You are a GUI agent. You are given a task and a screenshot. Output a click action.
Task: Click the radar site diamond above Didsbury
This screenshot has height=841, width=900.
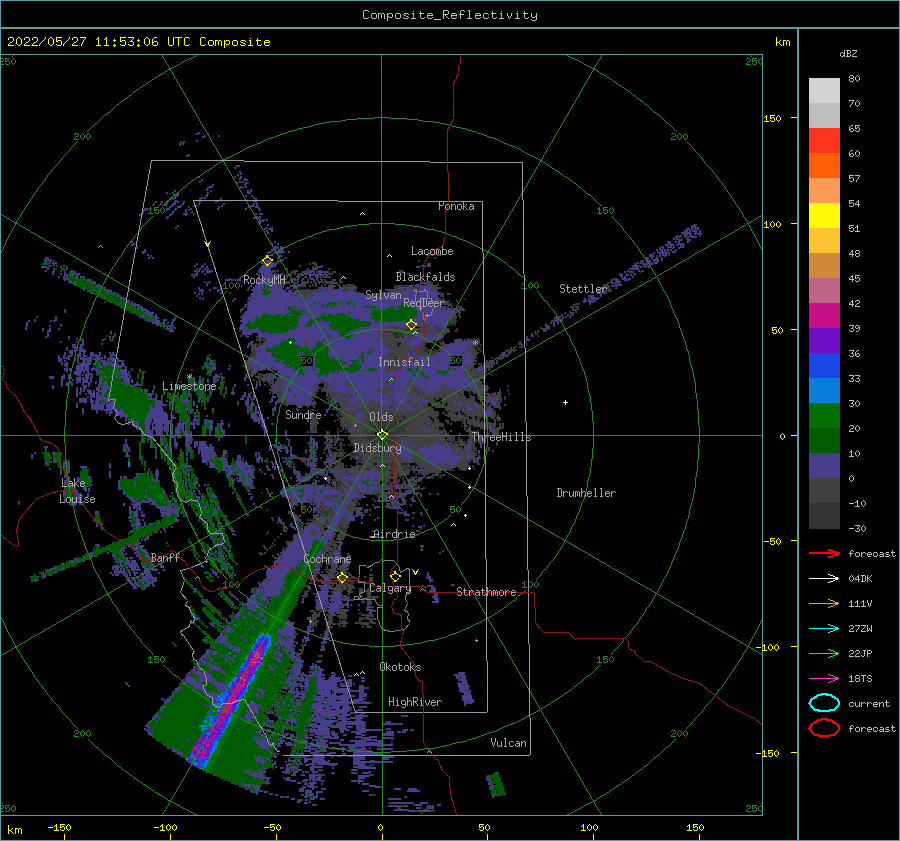(x=382, y=435)
